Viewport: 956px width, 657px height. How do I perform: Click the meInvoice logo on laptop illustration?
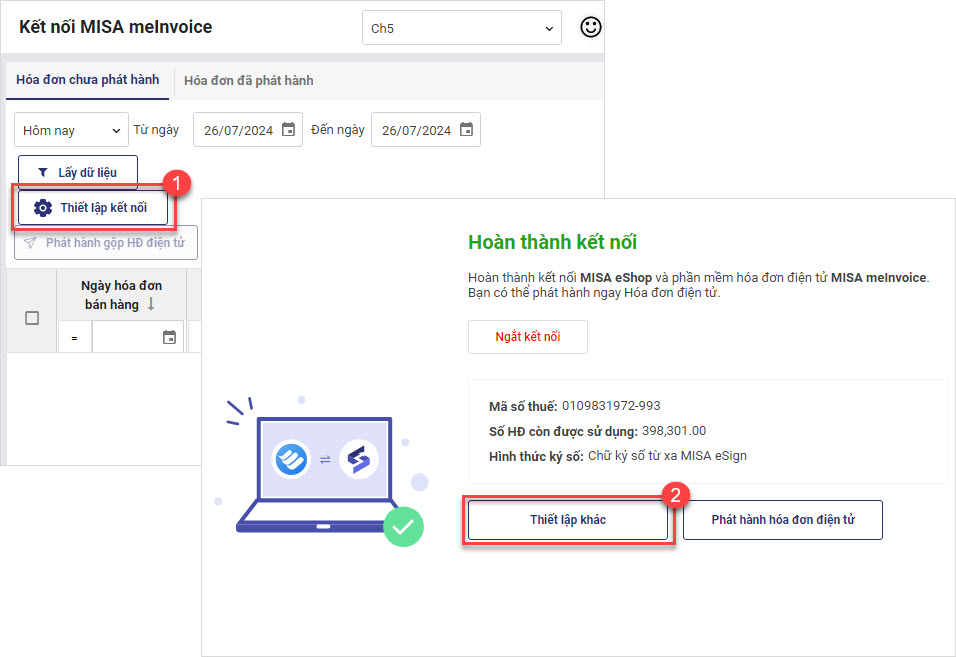(x=358, y=458)
